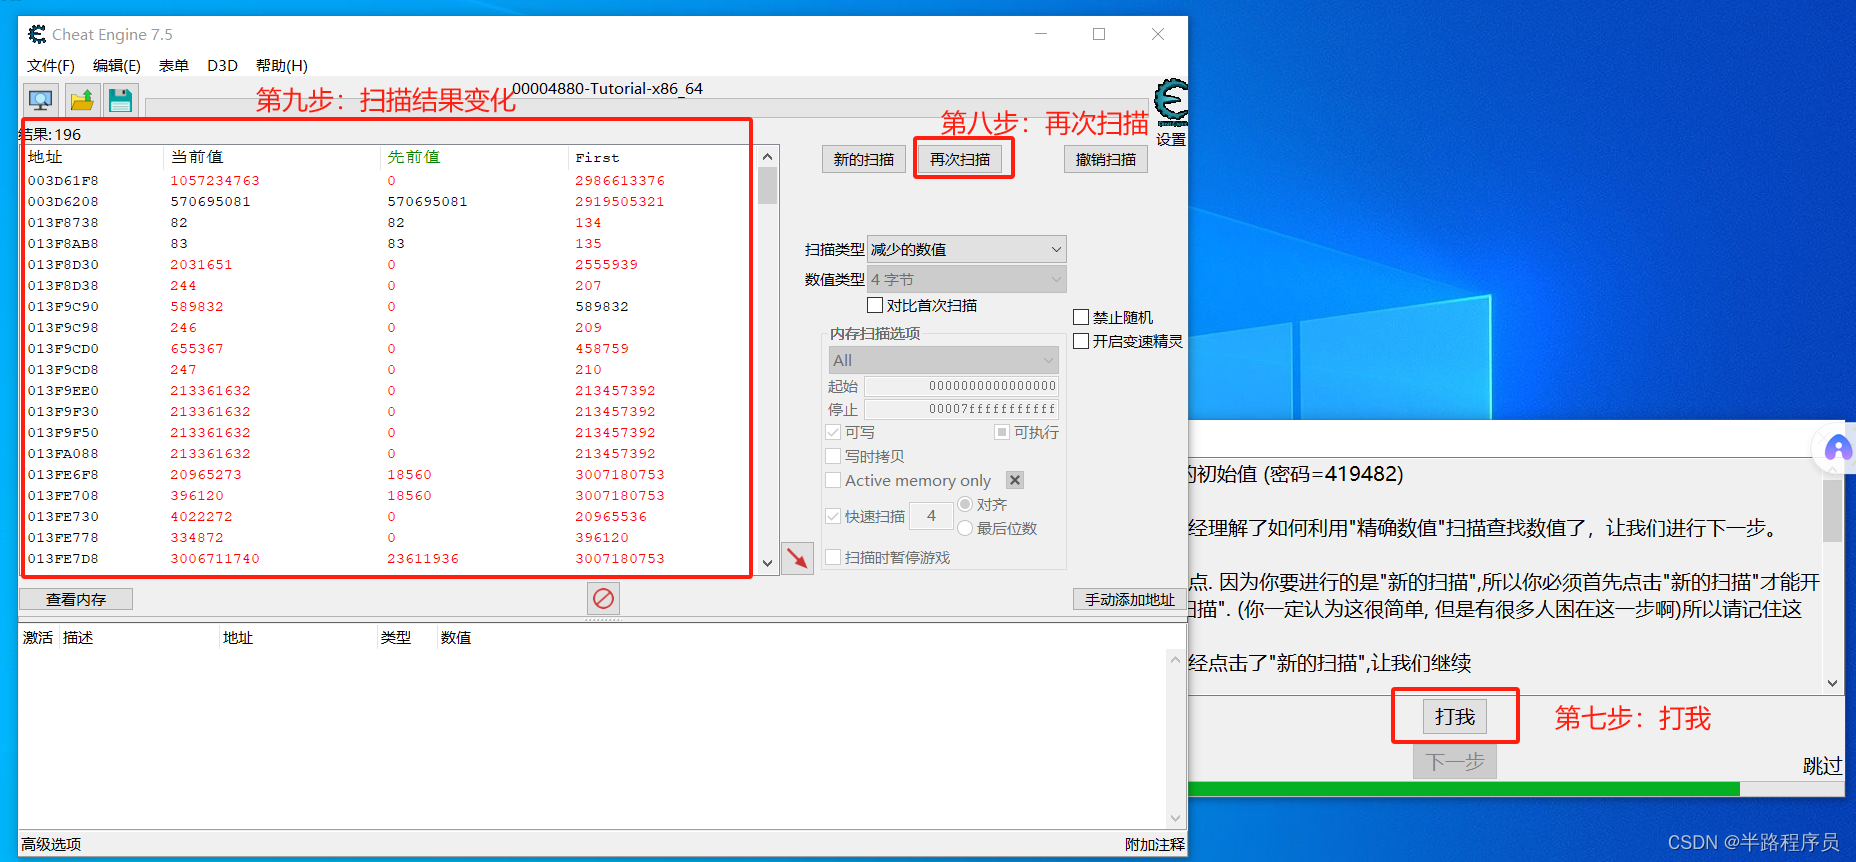Click the First column header
Viewport: 1856px width, 862px height.
(x=660, y=157)
